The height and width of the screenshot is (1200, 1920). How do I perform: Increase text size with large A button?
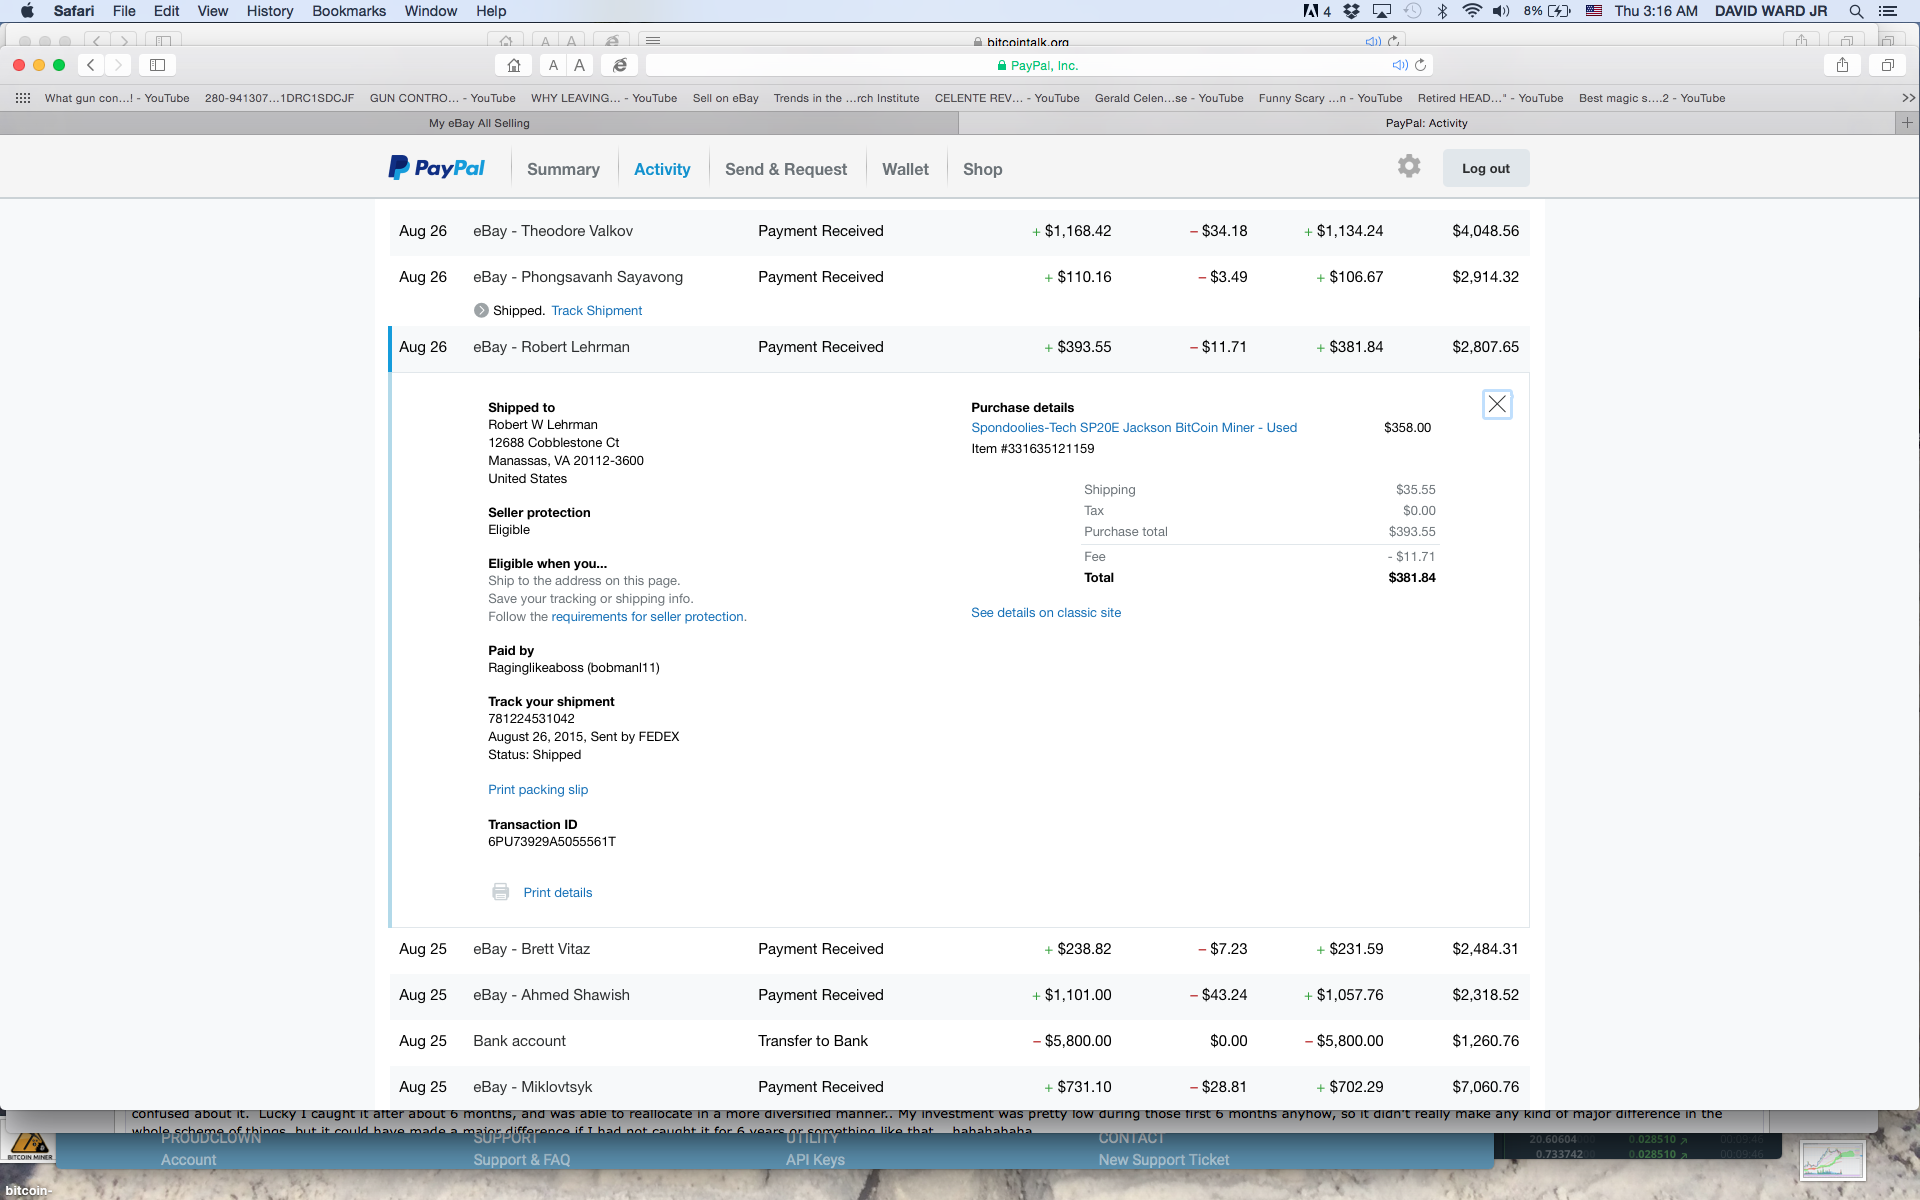[x=579, y=65]
